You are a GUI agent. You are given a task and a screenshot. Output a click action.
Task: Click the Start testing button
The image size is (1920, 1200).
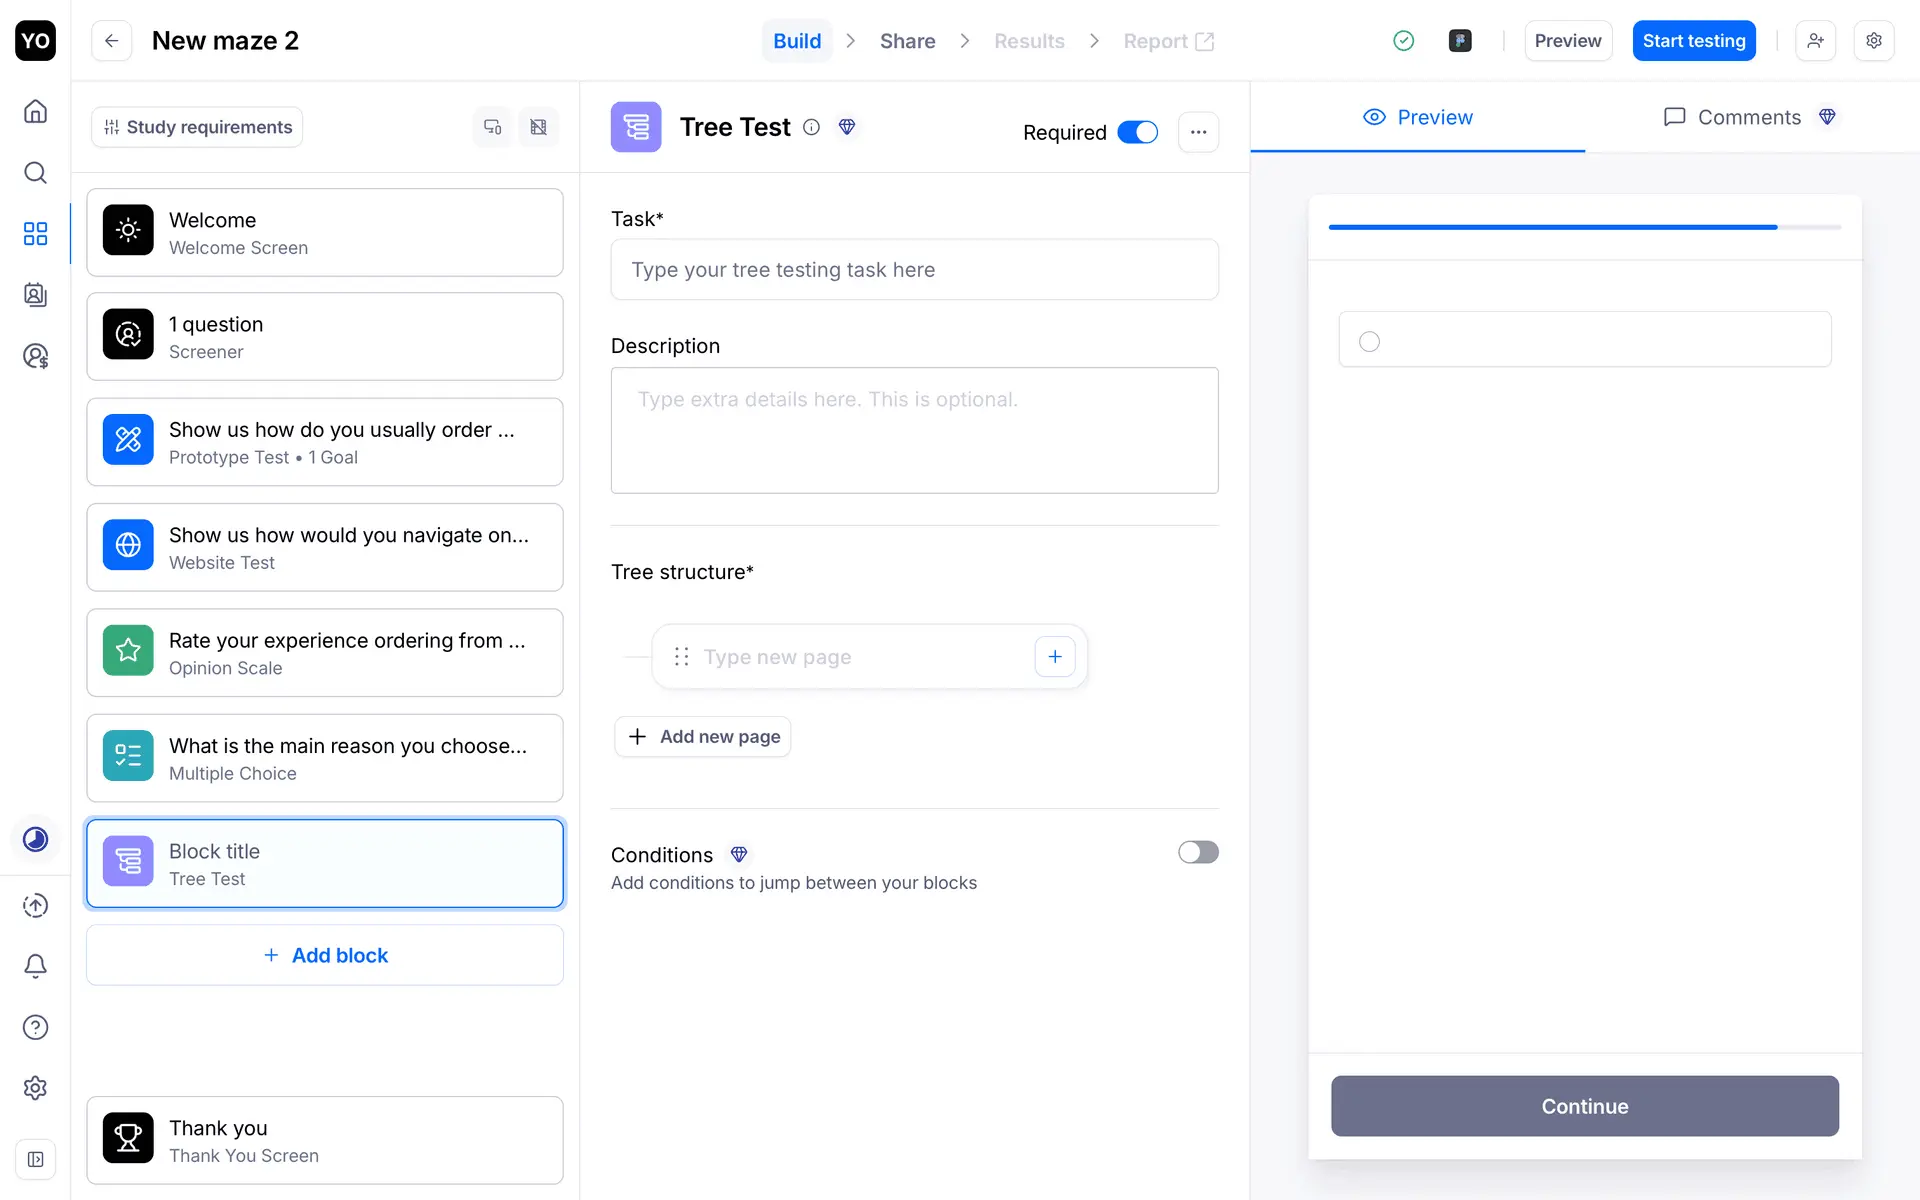pos(1693,41)
